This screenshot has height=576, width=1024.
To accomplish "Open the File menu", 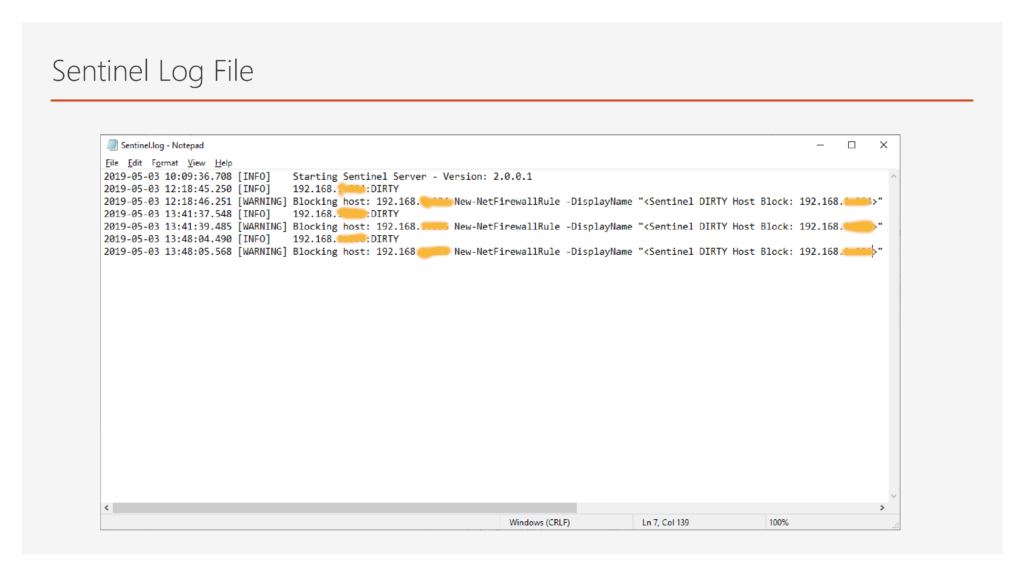I will pyautogui.click(x=112, y=163).
